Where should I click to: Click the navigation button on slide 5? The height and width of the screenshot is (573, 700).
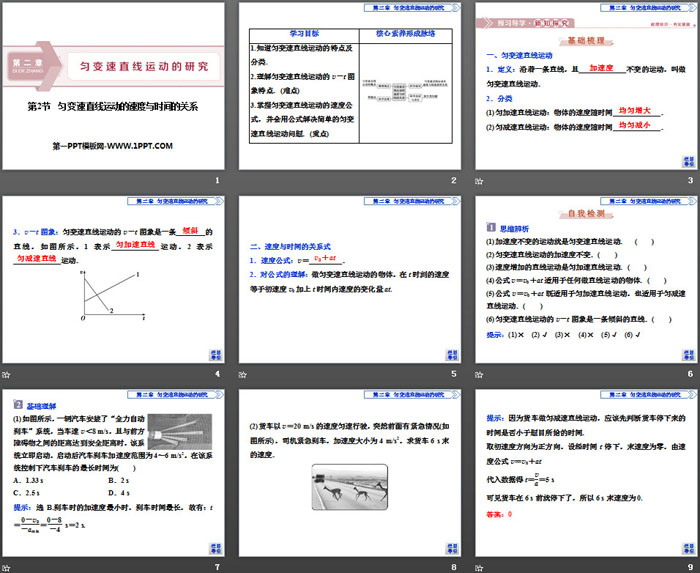pos(453,354)
